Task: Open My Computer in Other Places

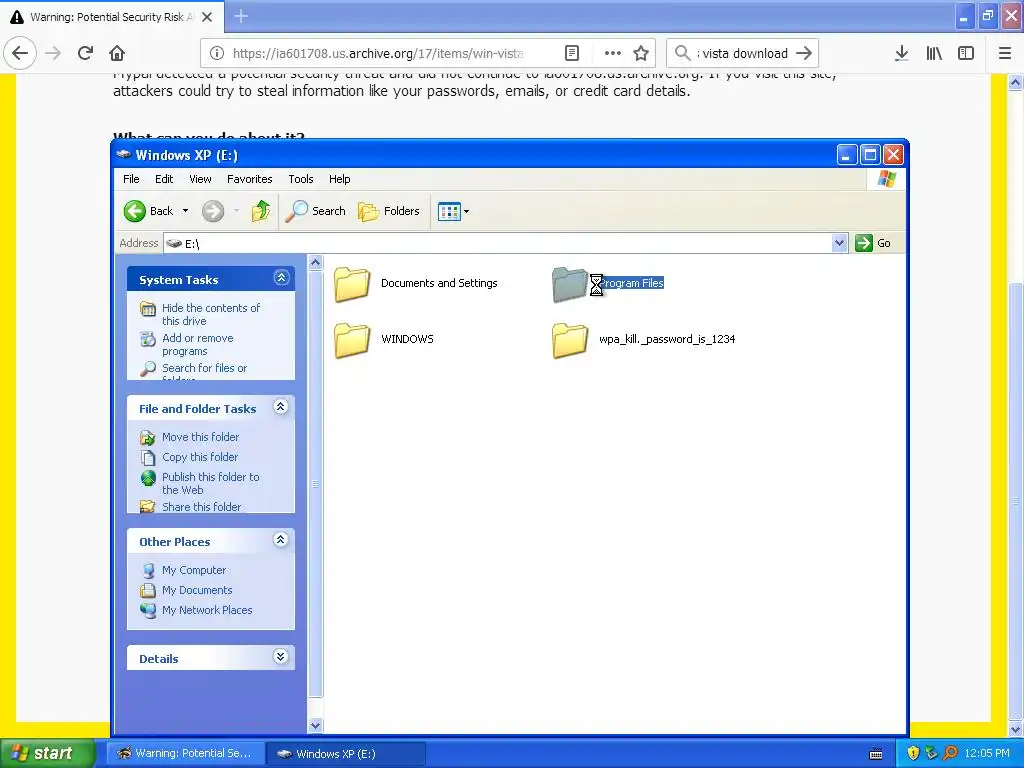Action: 194,570
